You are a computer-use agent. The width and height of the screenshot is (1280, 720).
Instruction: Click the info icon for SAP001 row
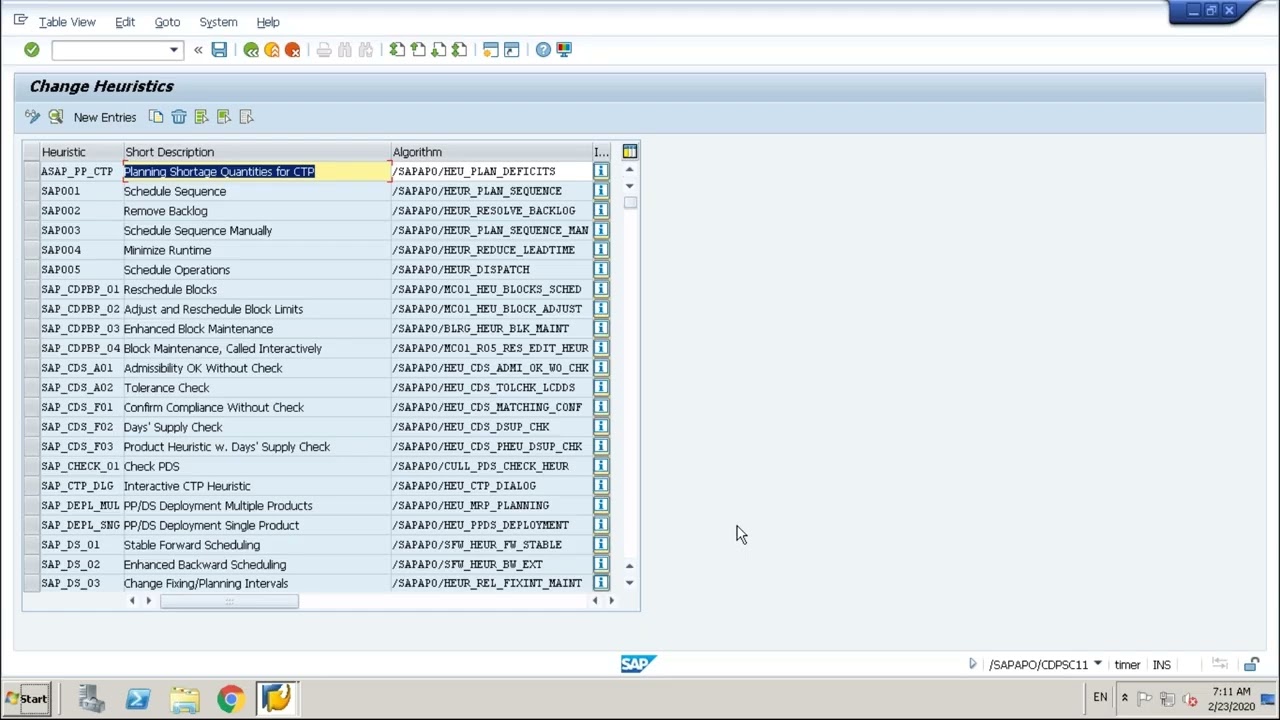tap(601, 191)
